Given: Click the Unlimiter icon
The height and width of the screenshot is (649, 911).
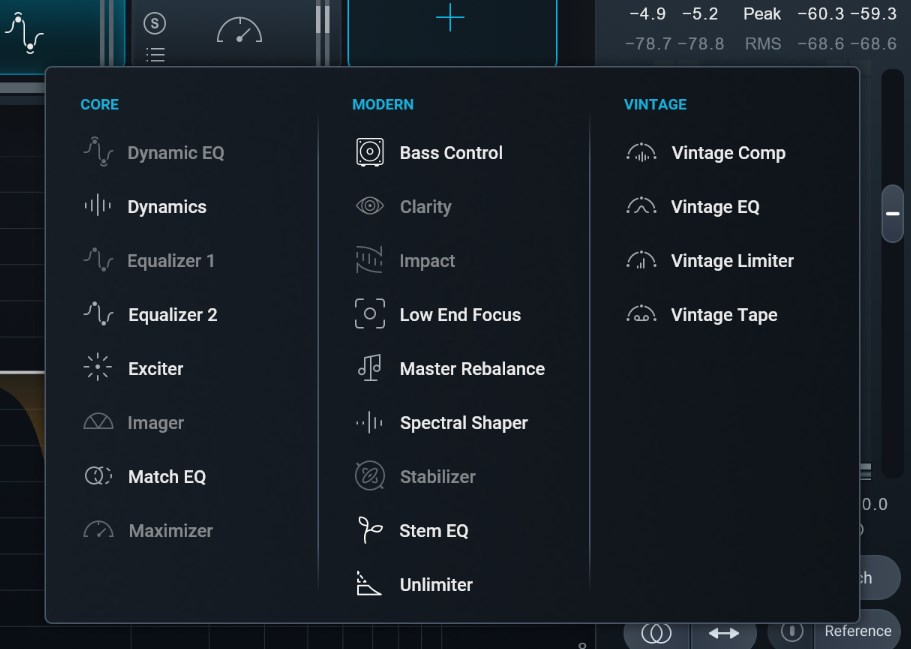Looking at the screenshot, I should (x=369, y=584).
